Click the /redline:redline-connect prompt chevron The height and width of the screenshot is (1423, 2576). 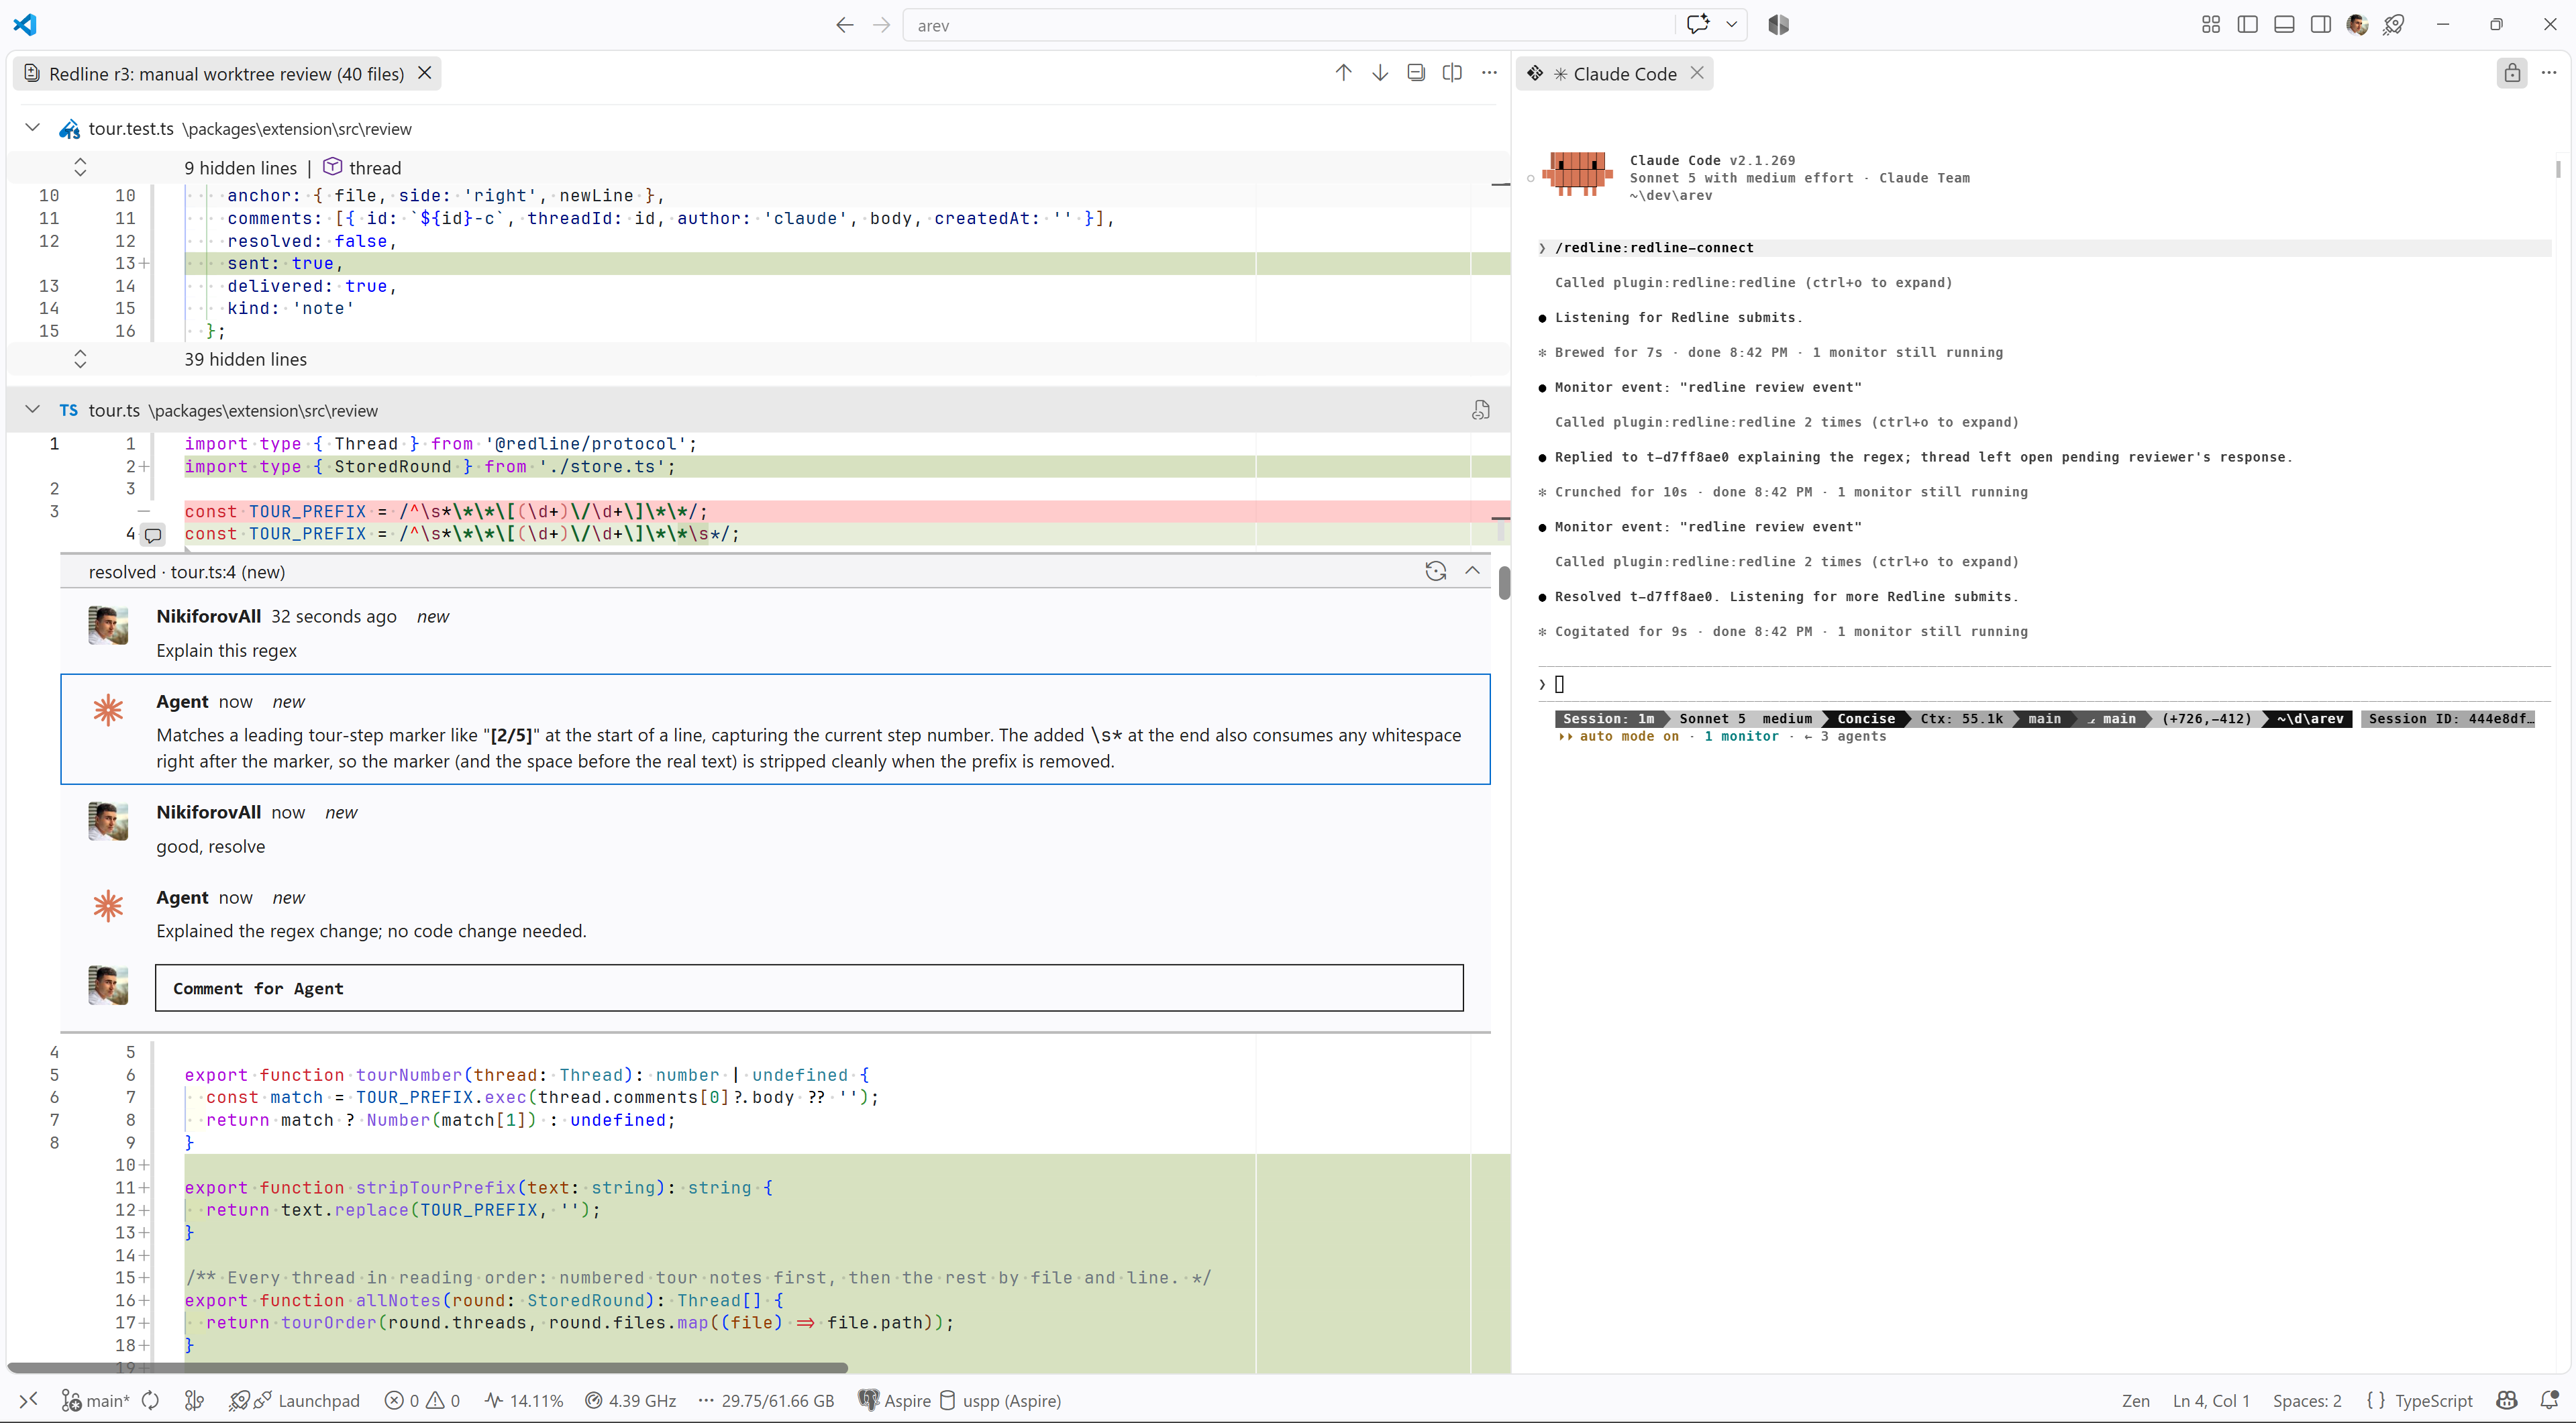[1542, 248]
